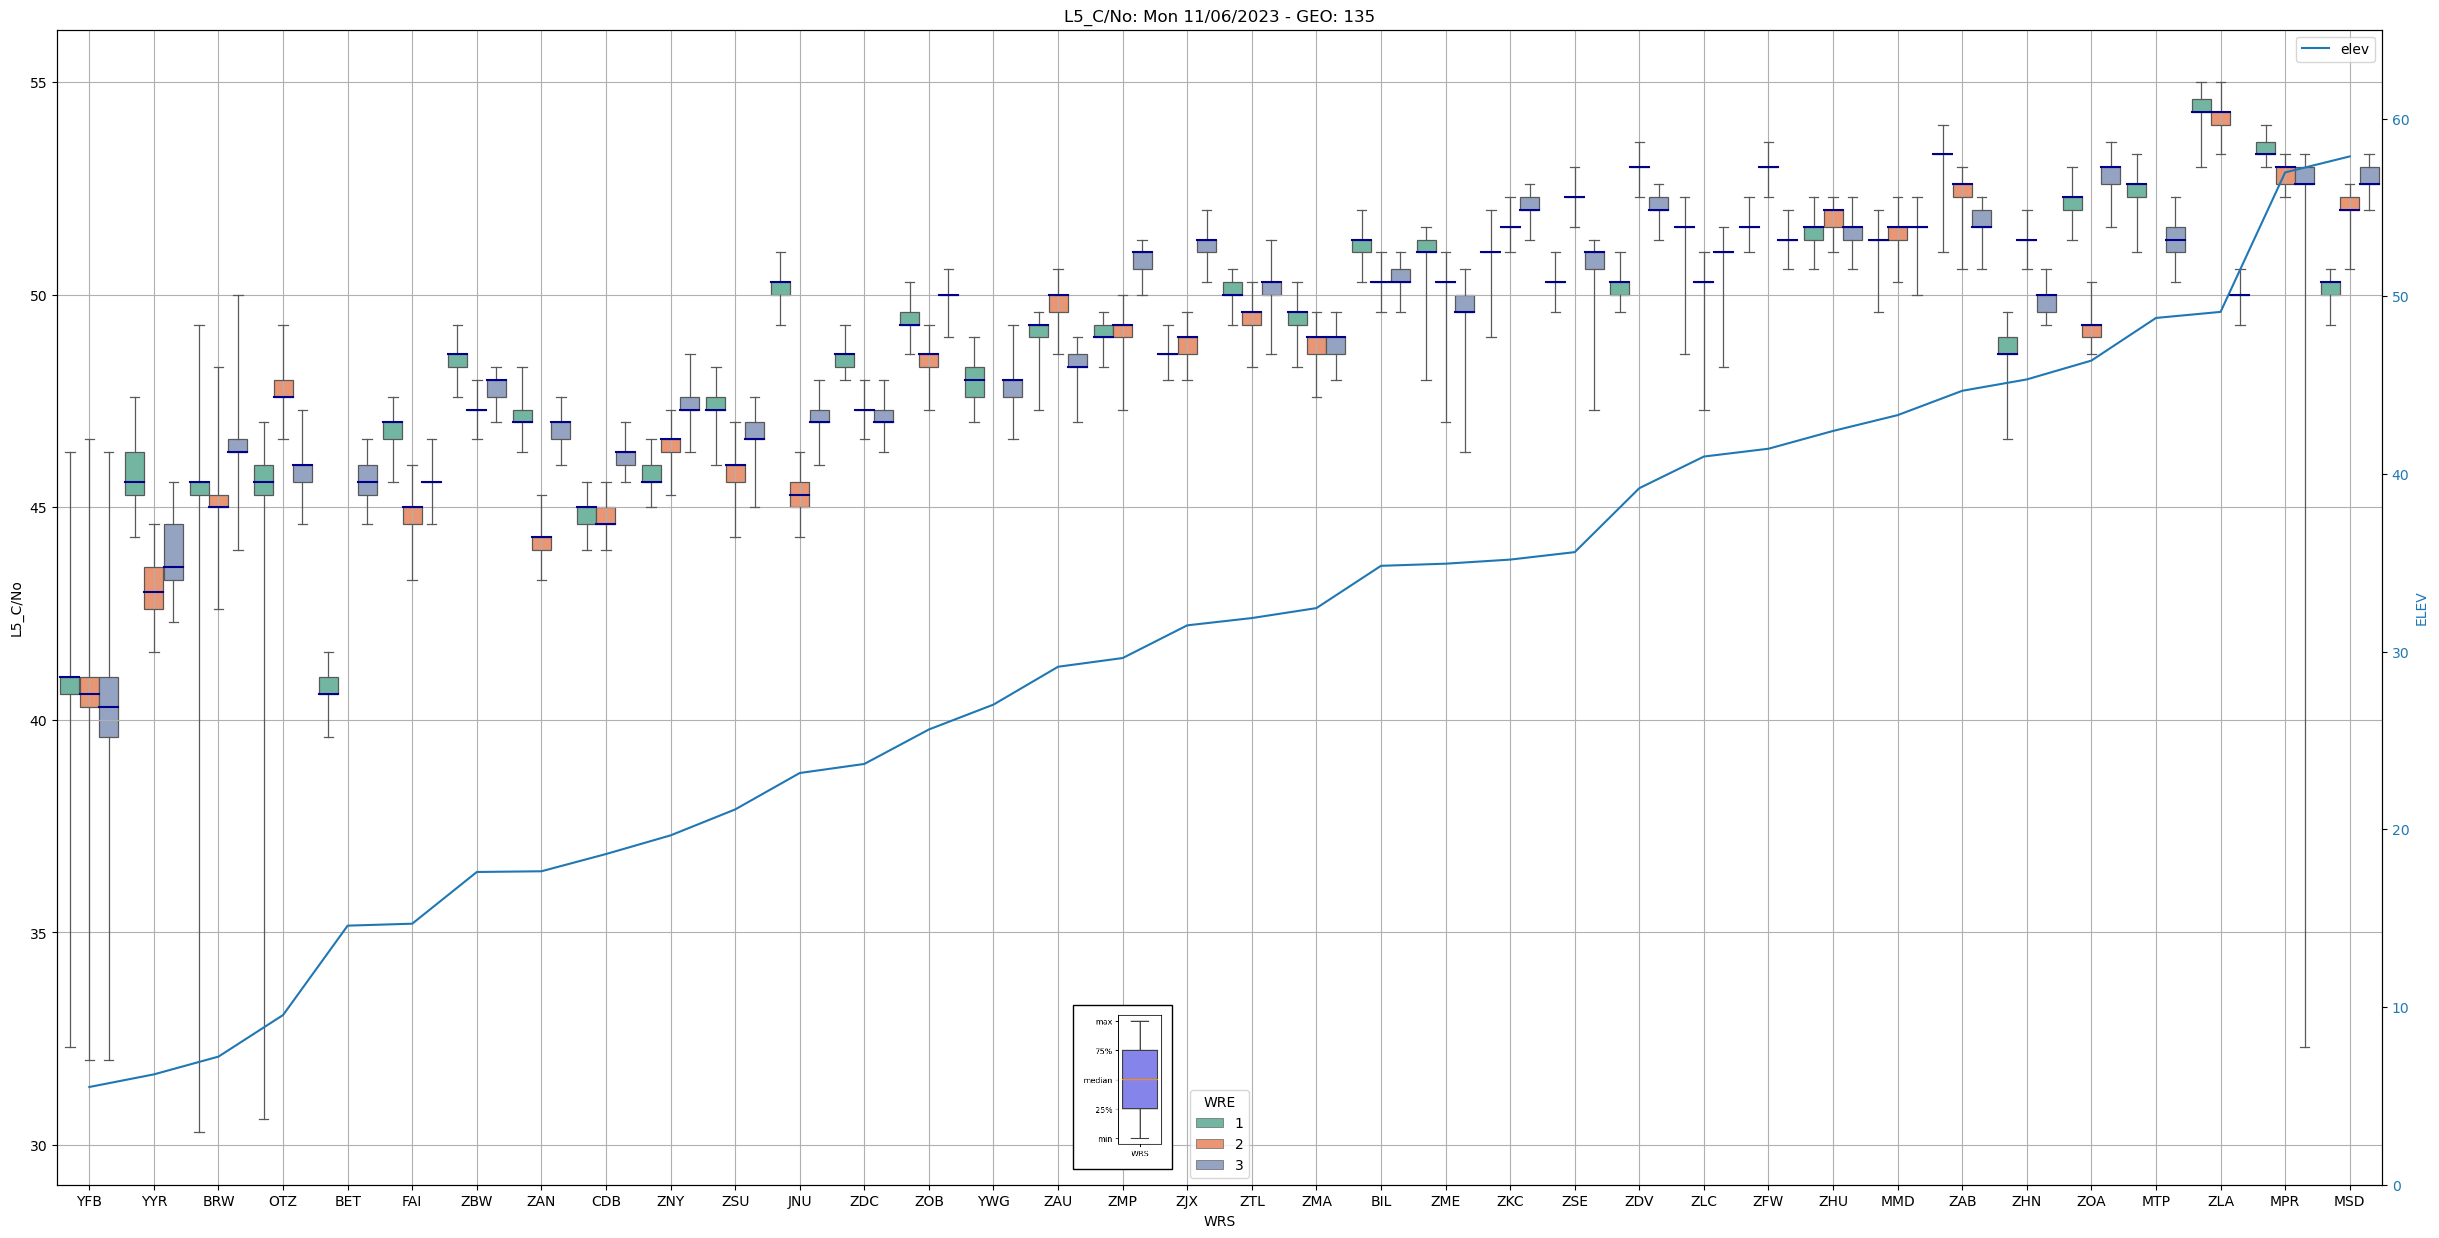2439x1238 pixels.
Task: Click the right axis label 'ELEV'
Action: (2421, 609)
